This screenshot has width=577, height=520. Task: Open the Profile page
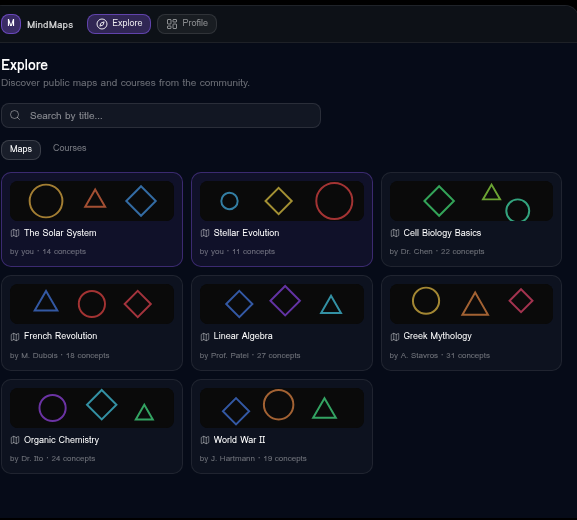(187, 24)
